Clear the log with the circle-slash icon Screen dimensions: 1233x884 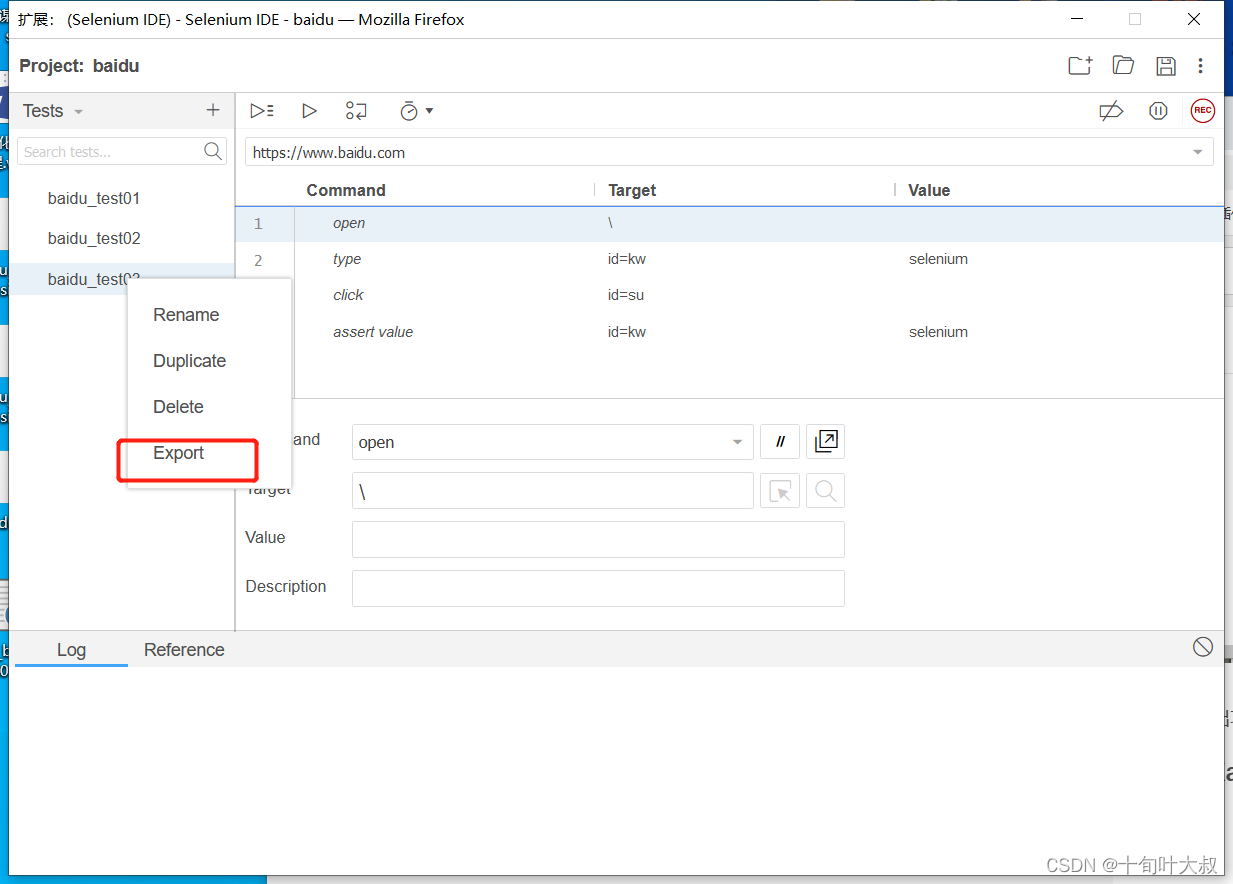pos(1203,647)
